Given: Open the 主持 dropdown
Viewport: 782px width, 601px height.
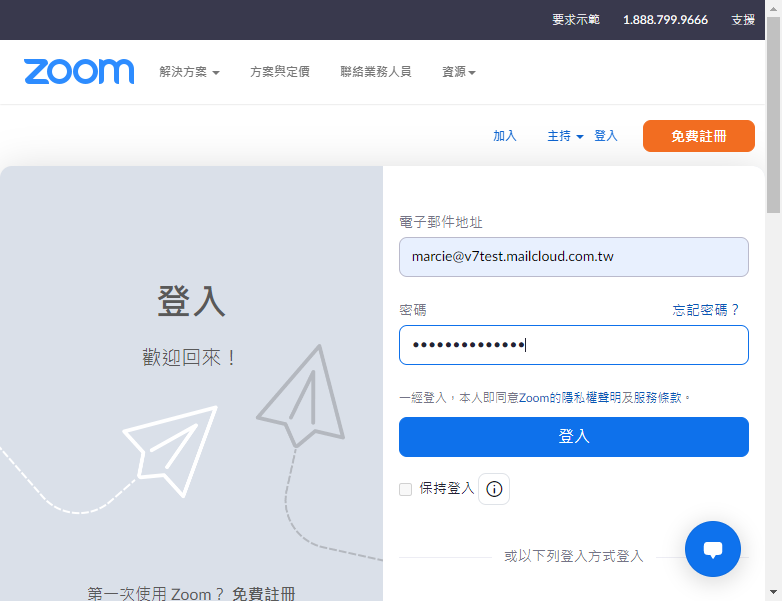Looking at the screenshot, I should pos(565,136).
